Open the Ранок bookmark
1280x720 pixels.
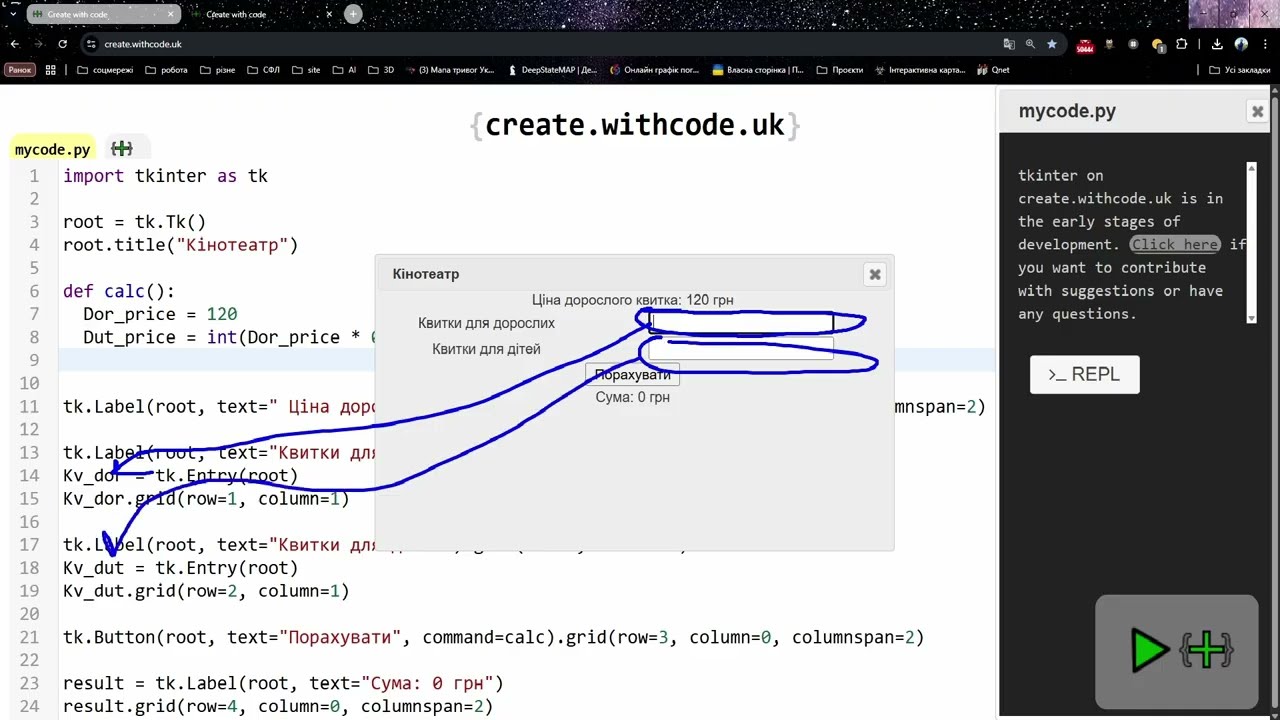tap(20, 70)
